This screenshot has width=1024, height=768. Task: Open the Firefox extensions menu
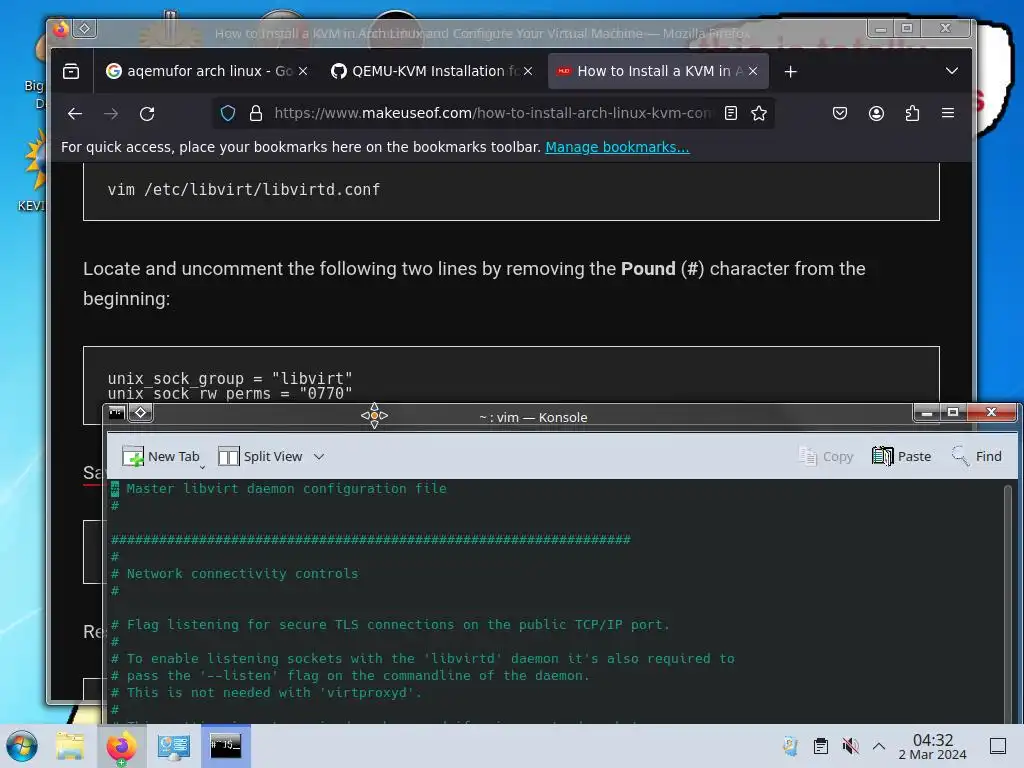point(912,114)
